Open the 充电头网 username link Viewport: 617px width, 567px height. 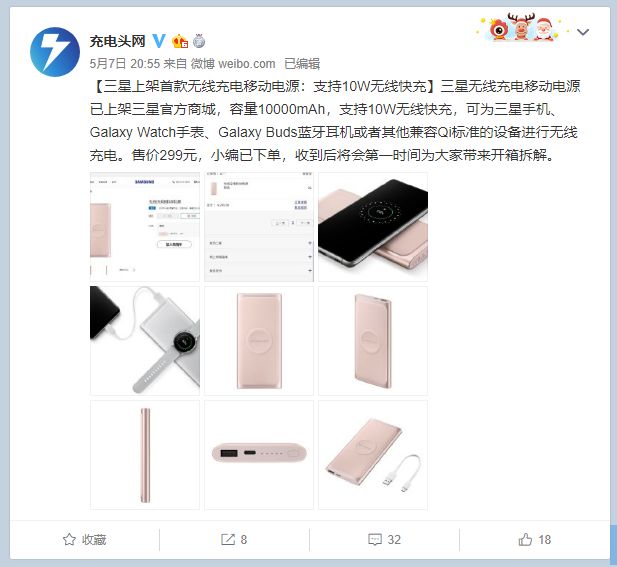117,41
